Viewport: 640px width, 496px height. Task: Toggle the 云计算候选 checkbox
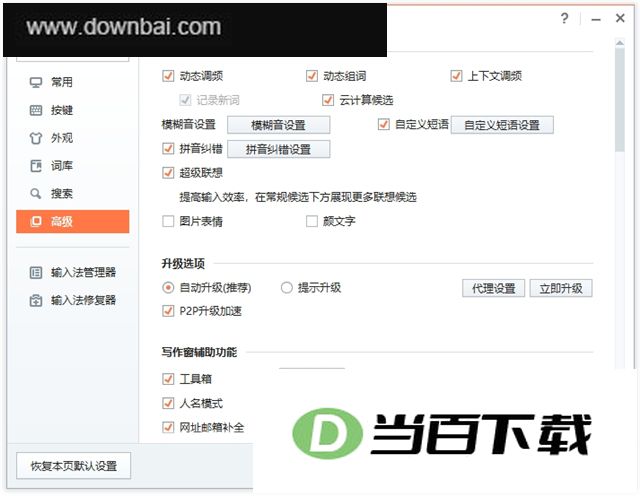click(328, 100)
